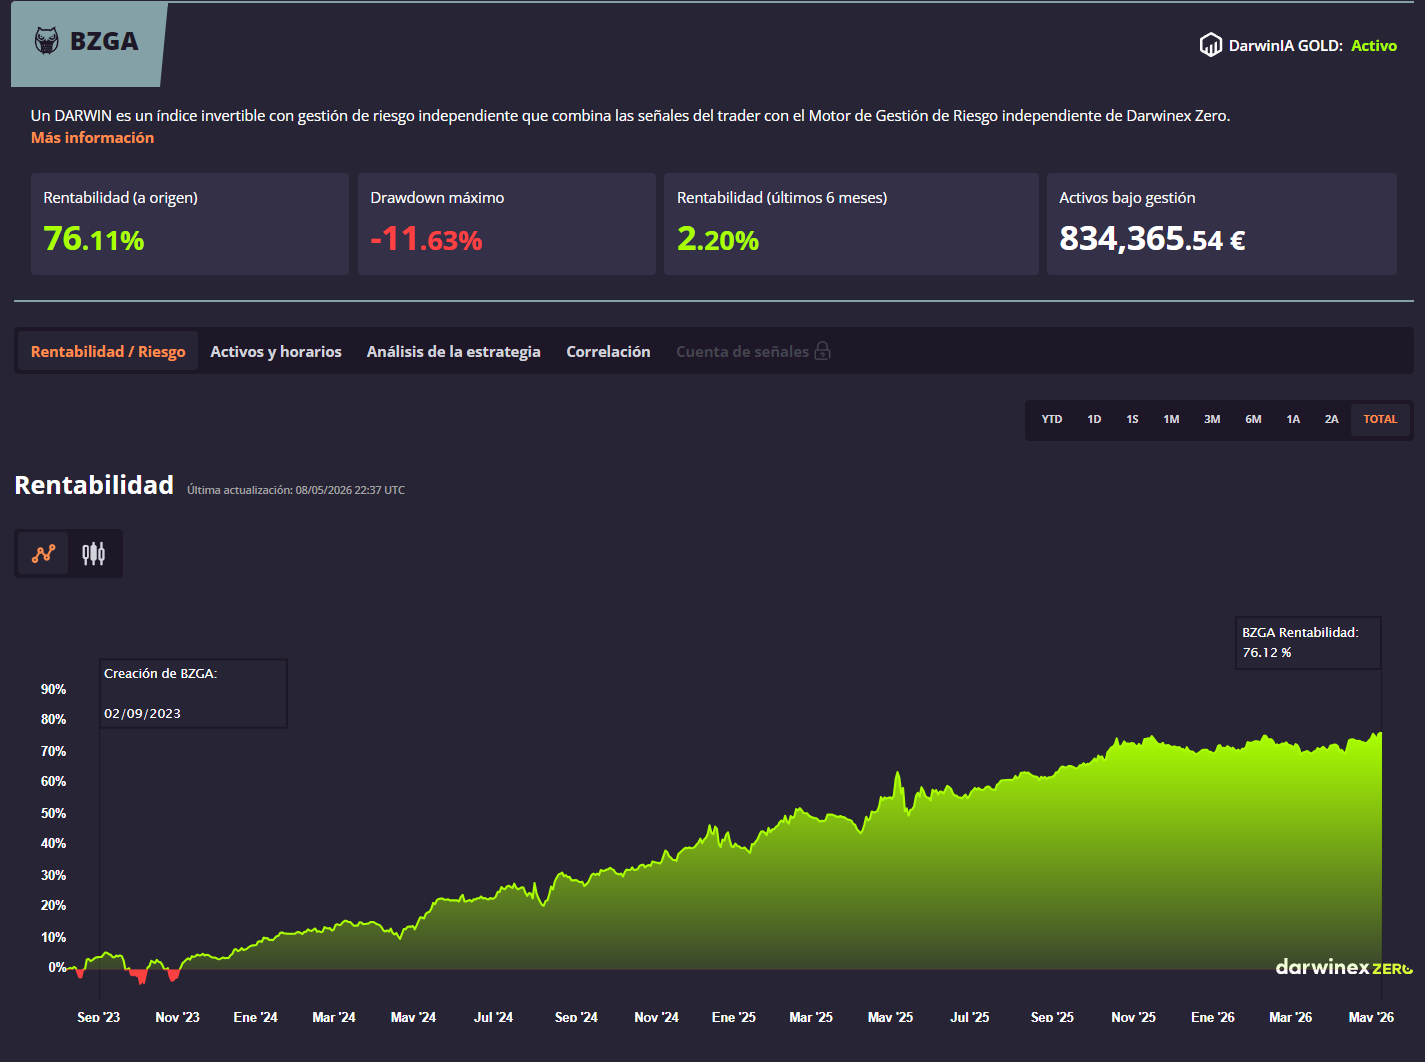Click the DarwinIA GOLD shield icon

[1211, 45]
